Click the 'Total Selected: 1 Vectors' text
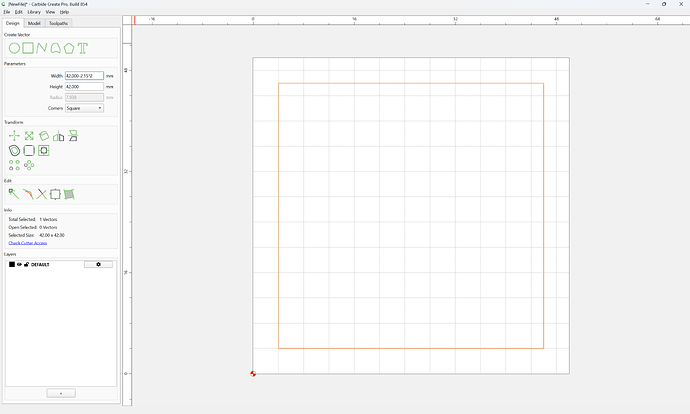The width and height of the screenshot is (690, 414). click(x=33, y=219)
